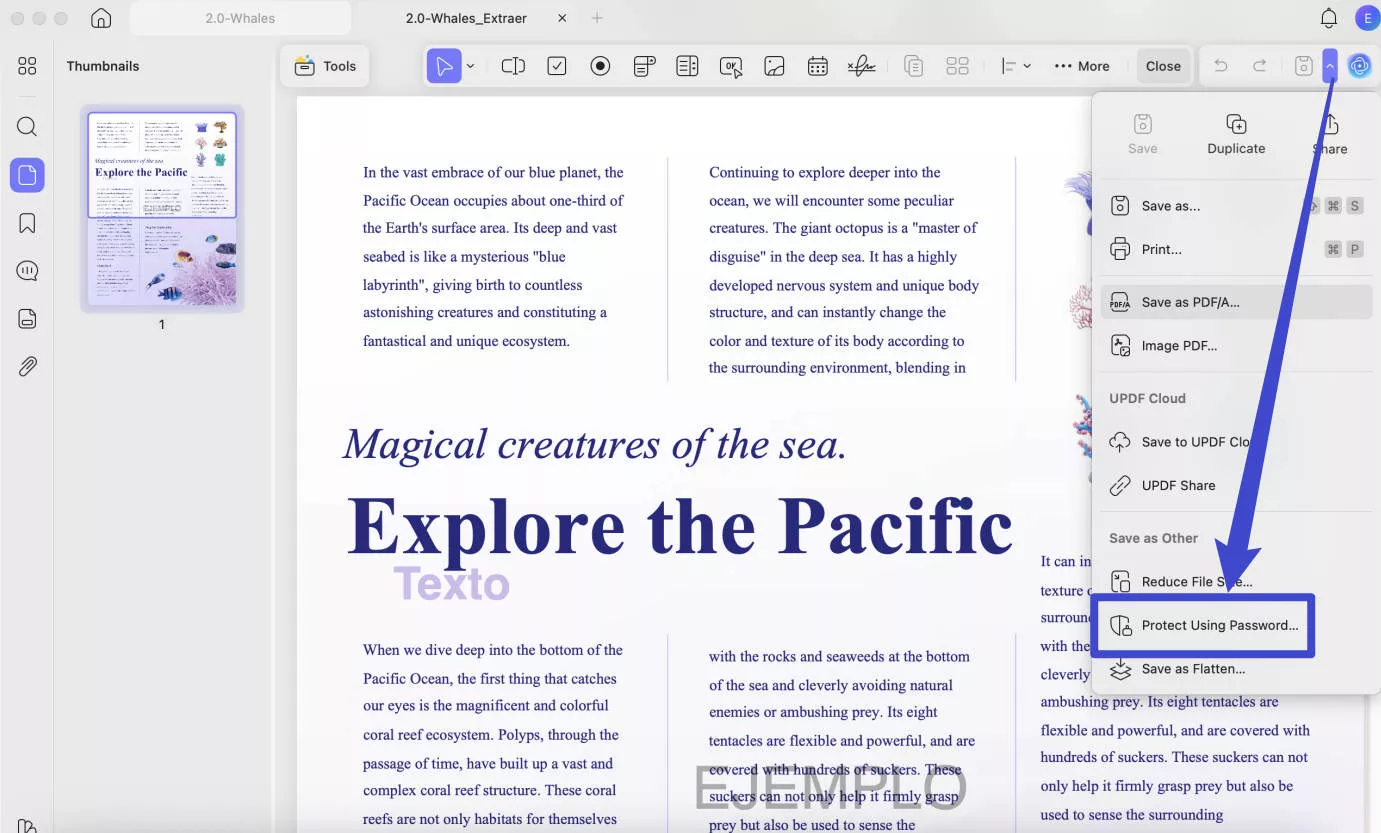Click the form field grid recognition icon
The width and height of the screenshot is (1381, 833).
[x=957, y=66]
